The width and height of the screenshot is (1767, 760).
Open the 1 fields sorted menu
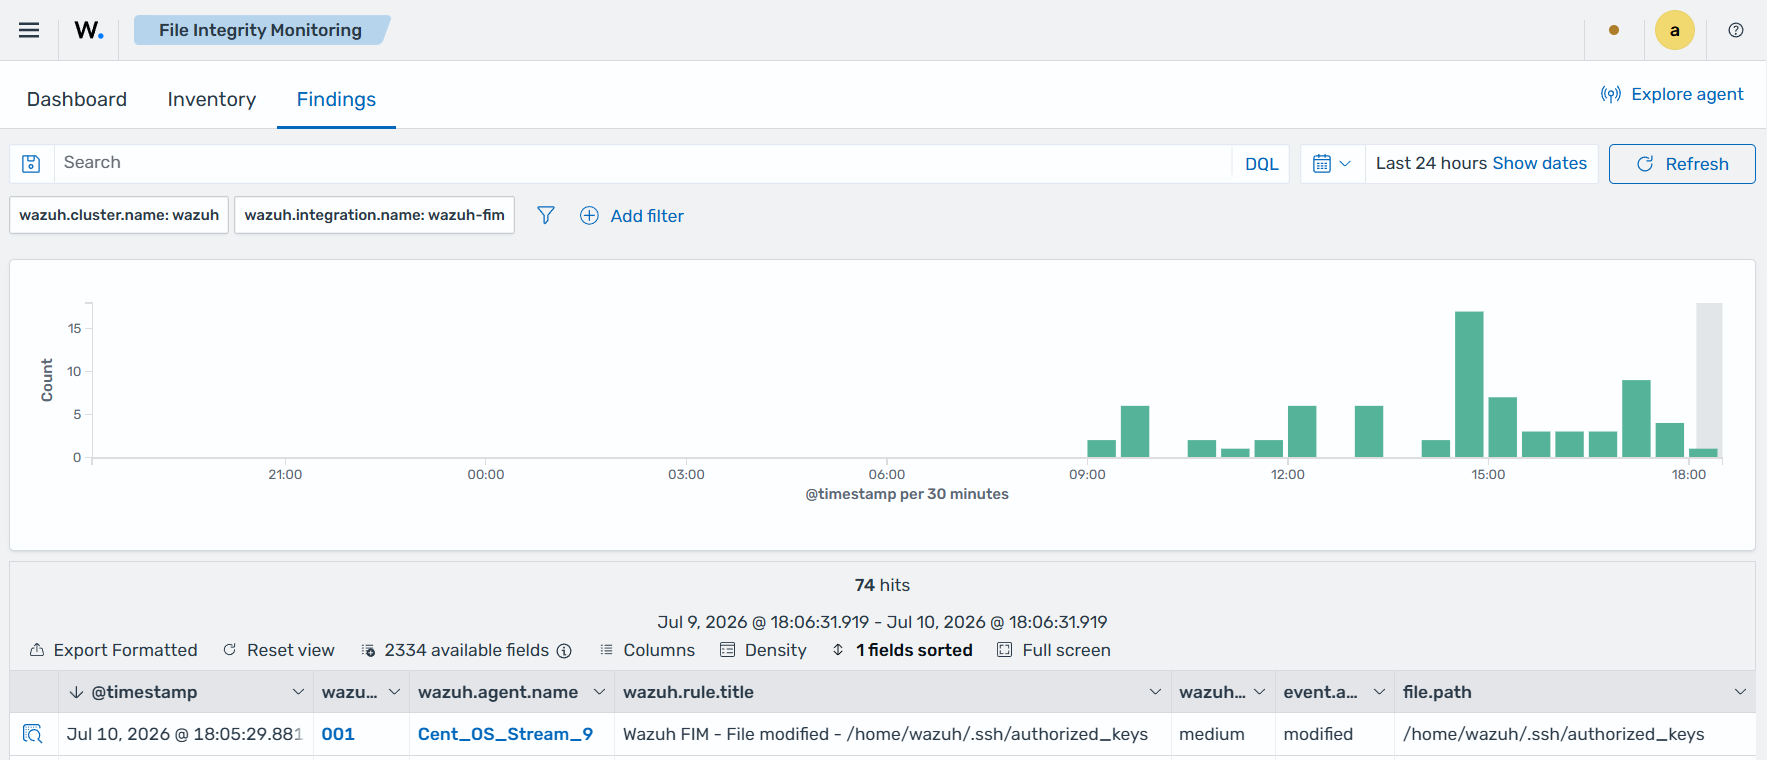(x=902, y=650)
